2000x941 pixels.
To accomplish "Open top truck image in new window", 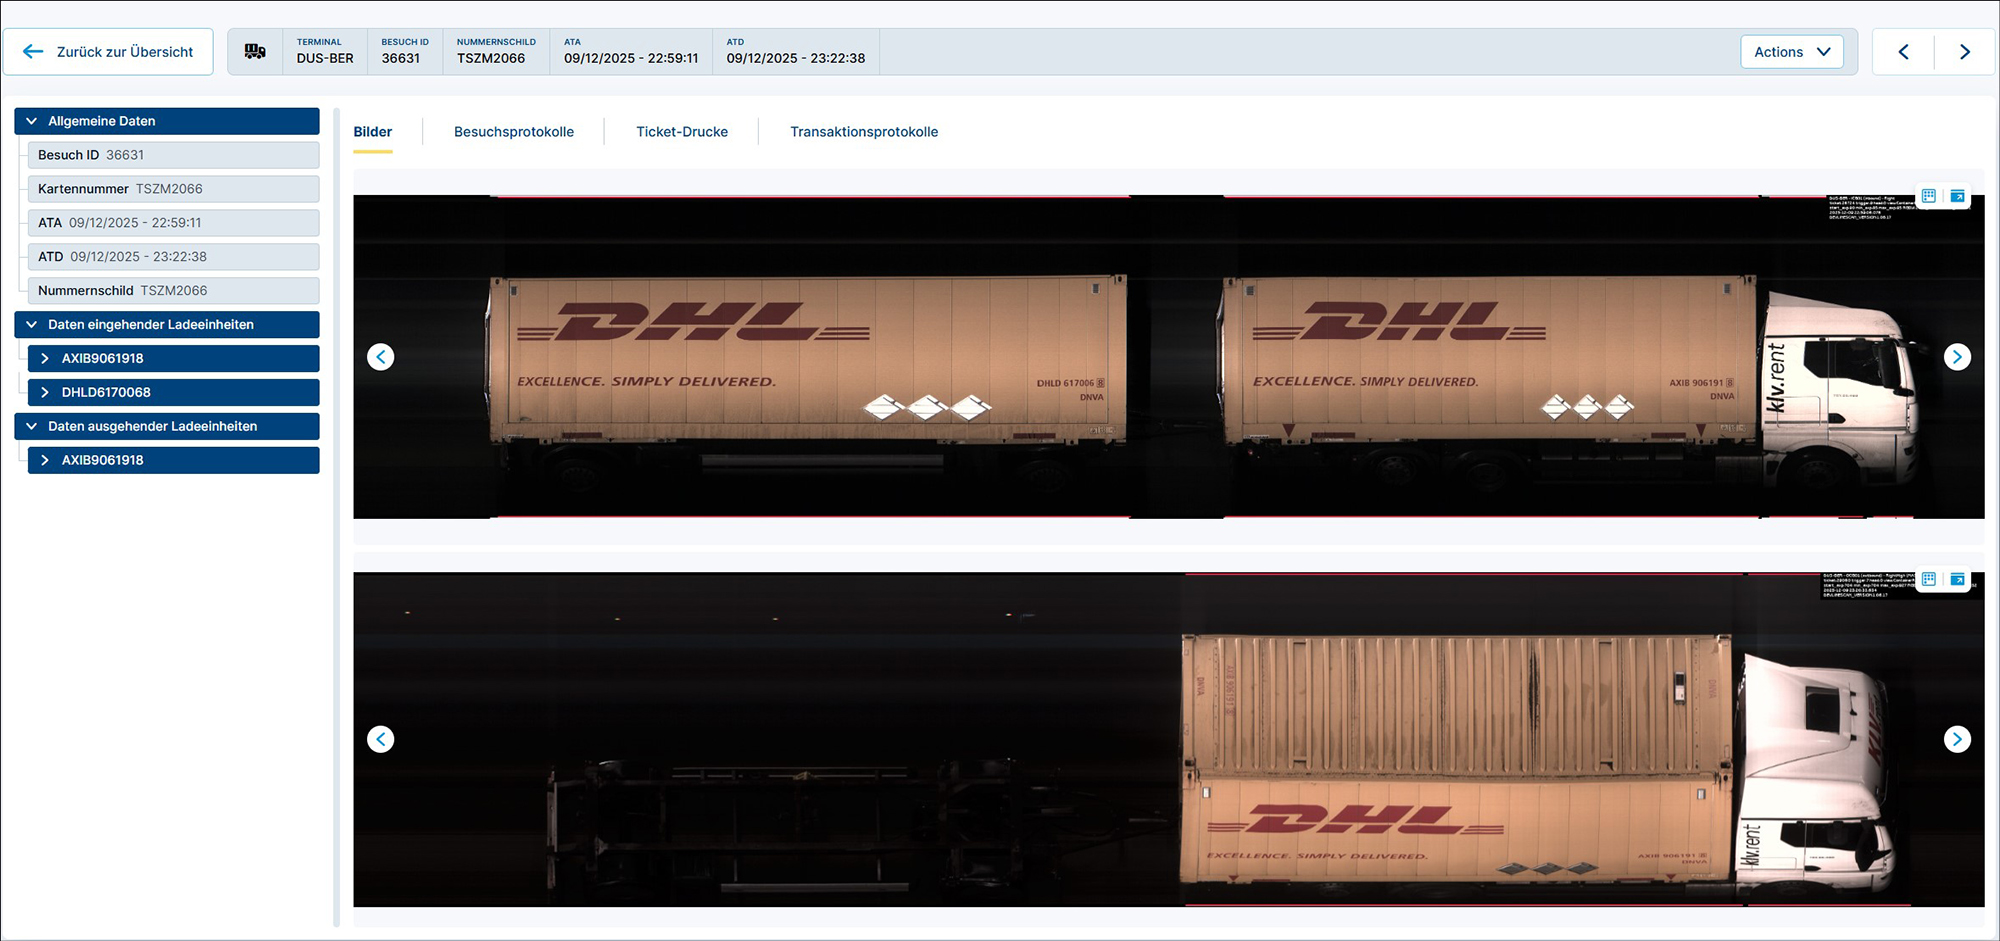I will pyautogui.click(x=1957, y=196).
